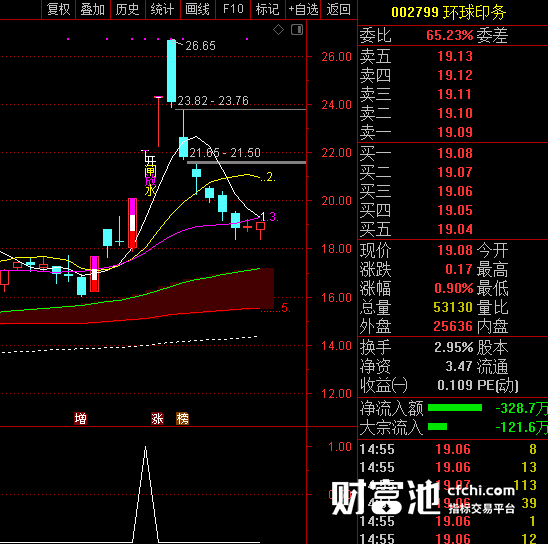Click the 开闸放水 signal annotation
This screenshot has width=548, height=544.
coord(150,175)
